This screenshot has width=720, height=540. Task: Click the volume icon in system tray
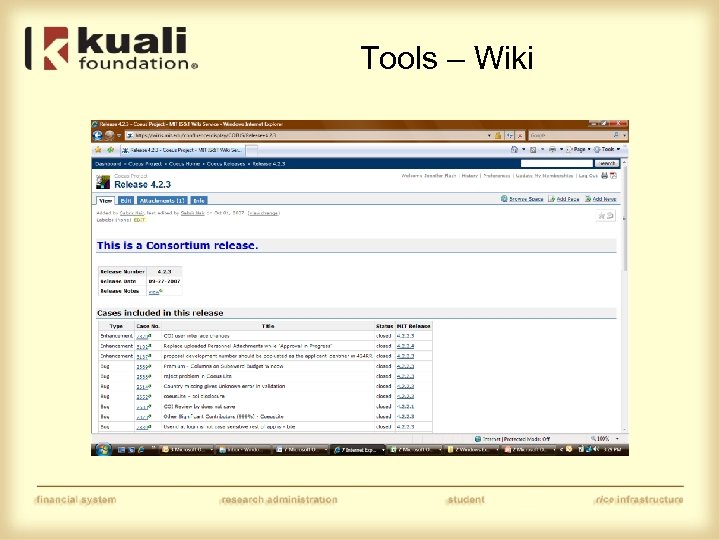[x=596, y=450]
